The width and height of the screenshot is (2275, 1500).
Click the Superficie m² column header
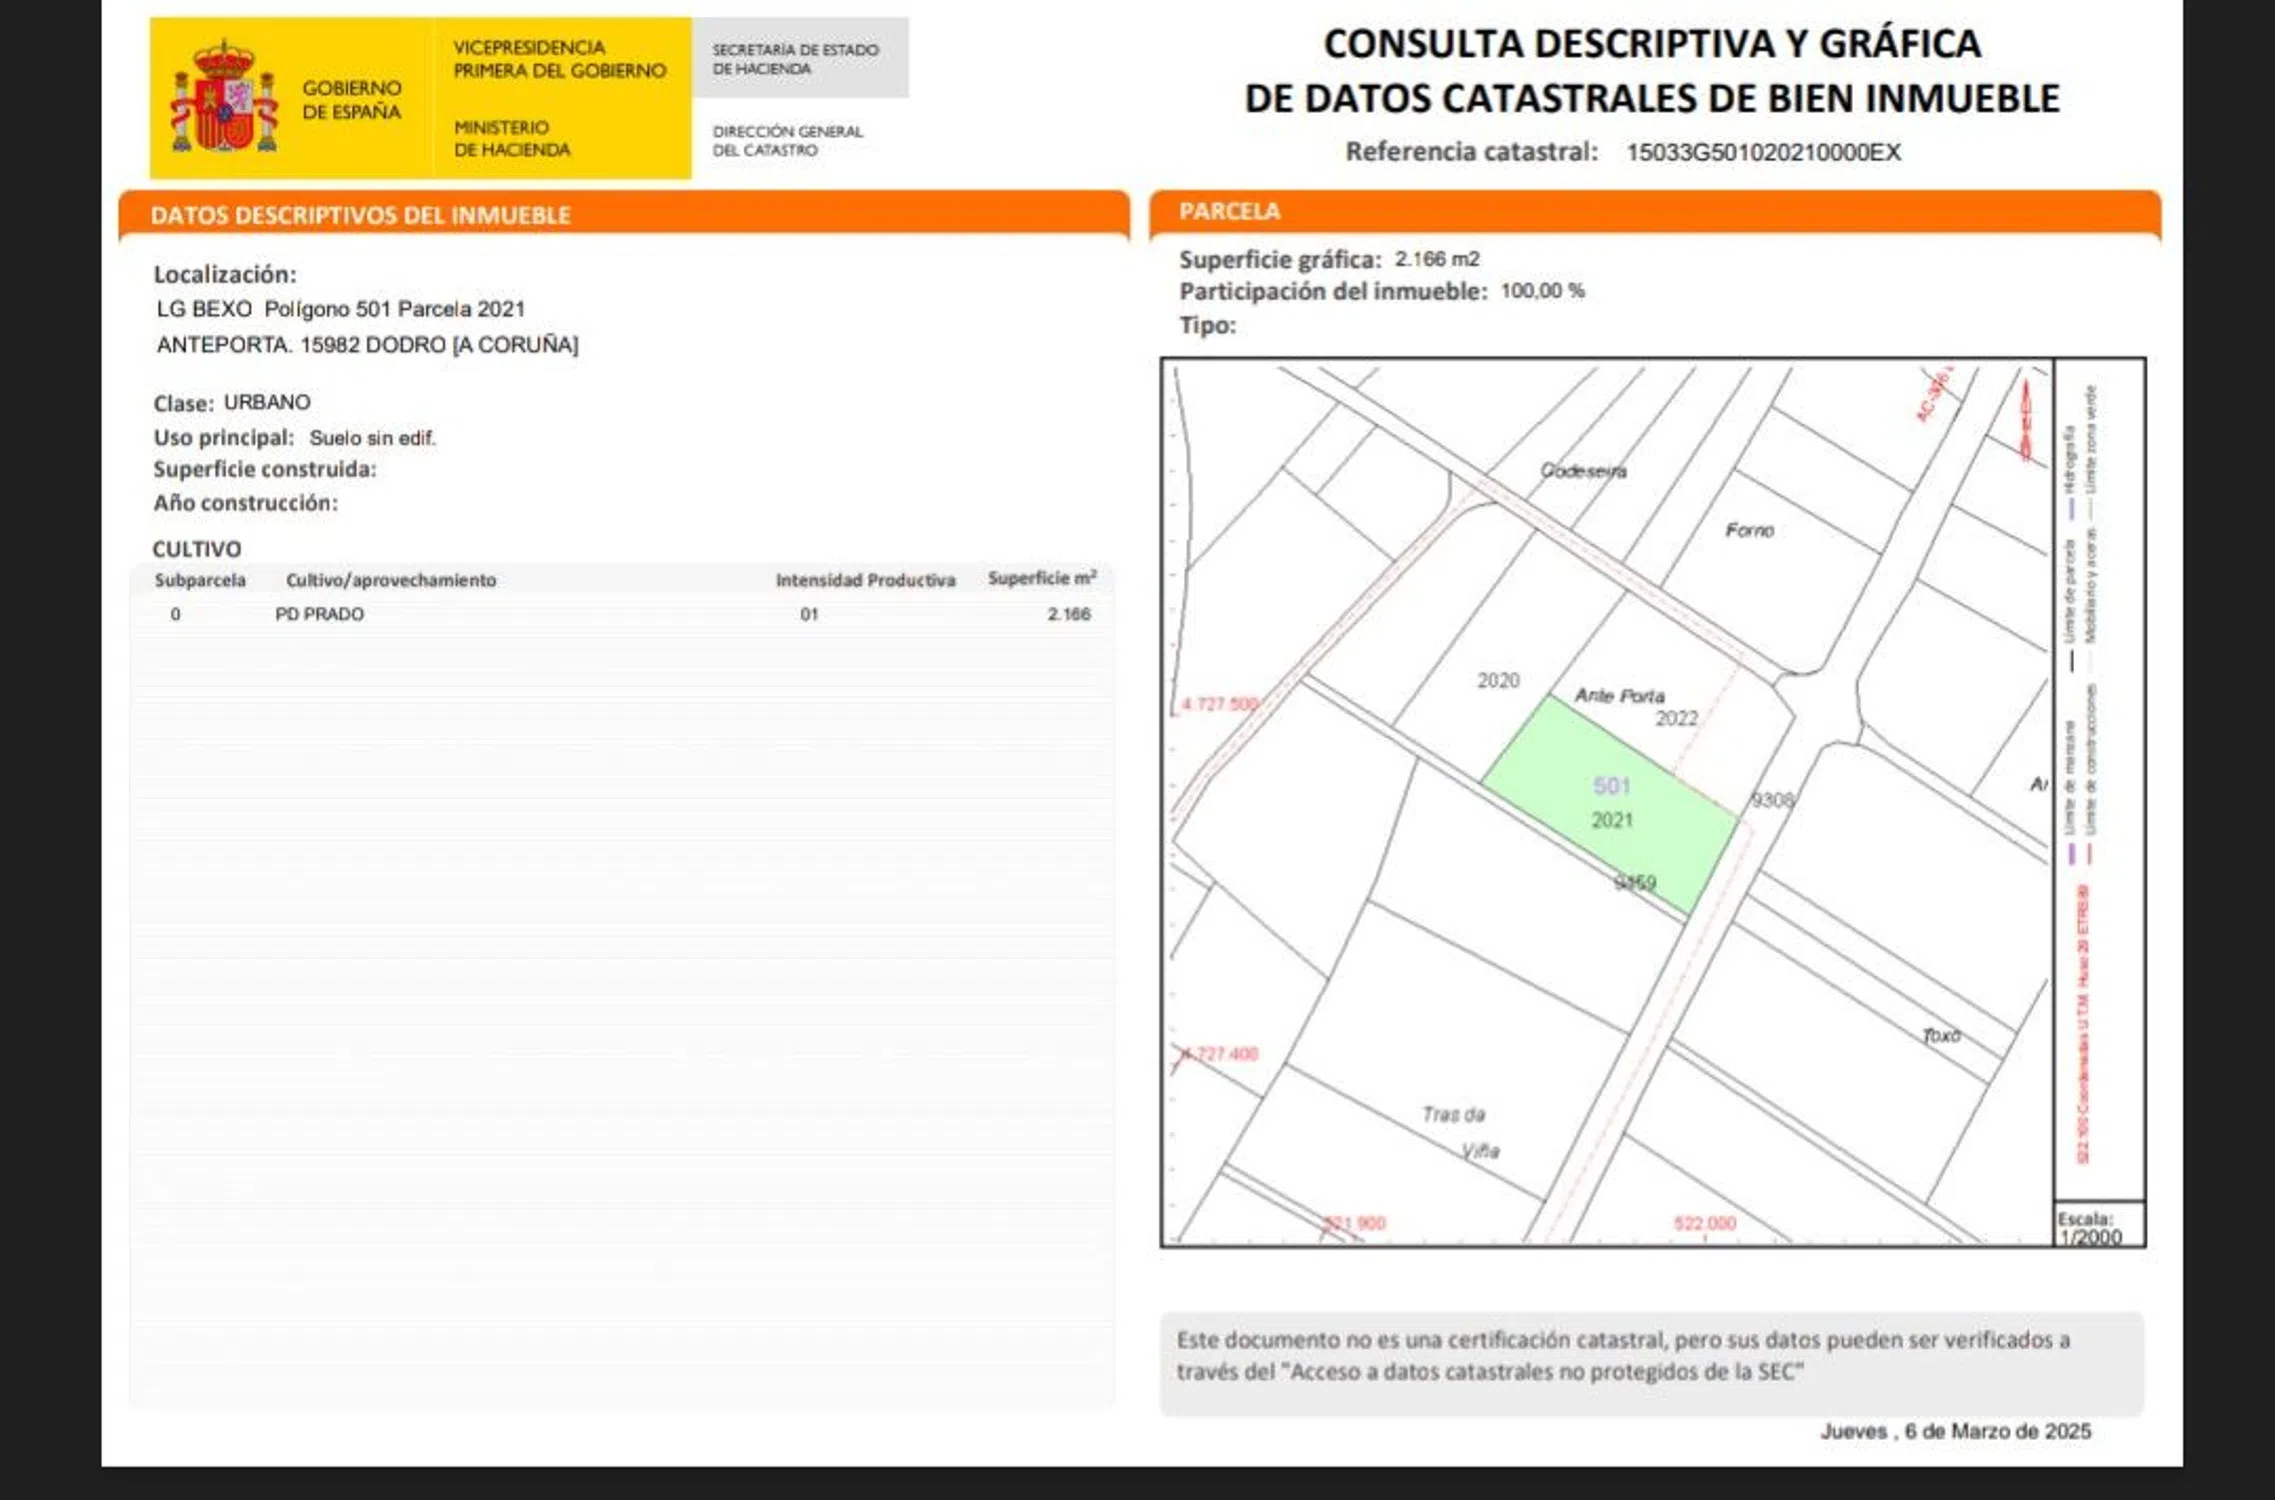(x=1041, y=578)
